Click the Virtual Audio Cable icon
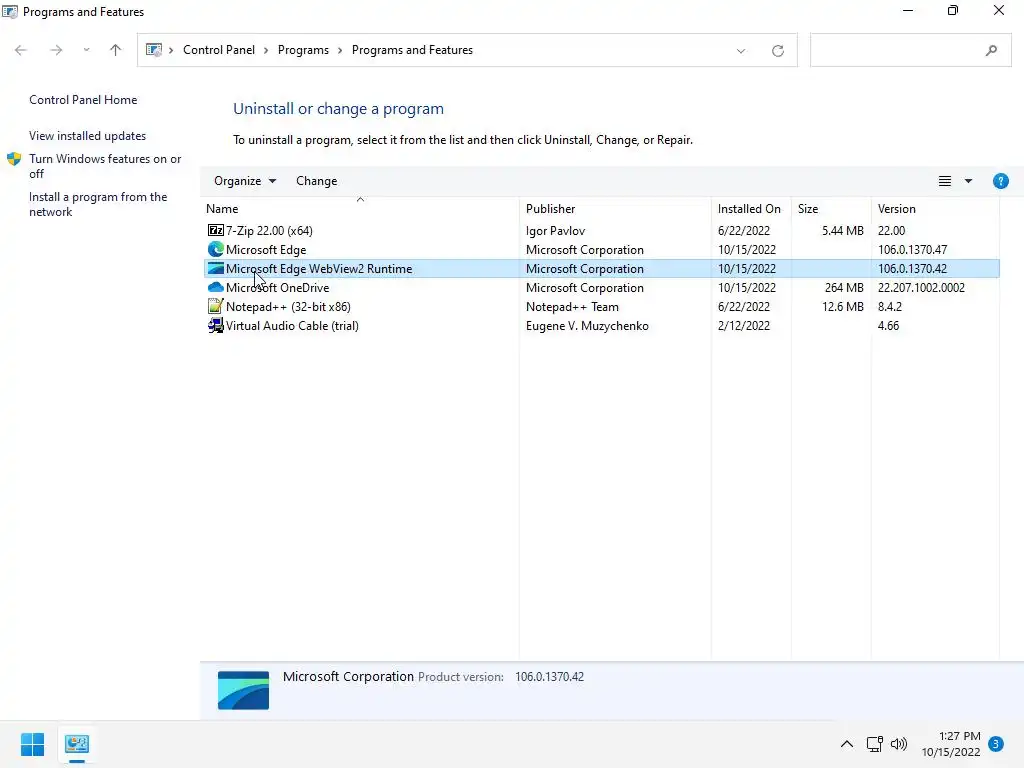This screenshot has width=1024, height=768. [x=216, y=325]
